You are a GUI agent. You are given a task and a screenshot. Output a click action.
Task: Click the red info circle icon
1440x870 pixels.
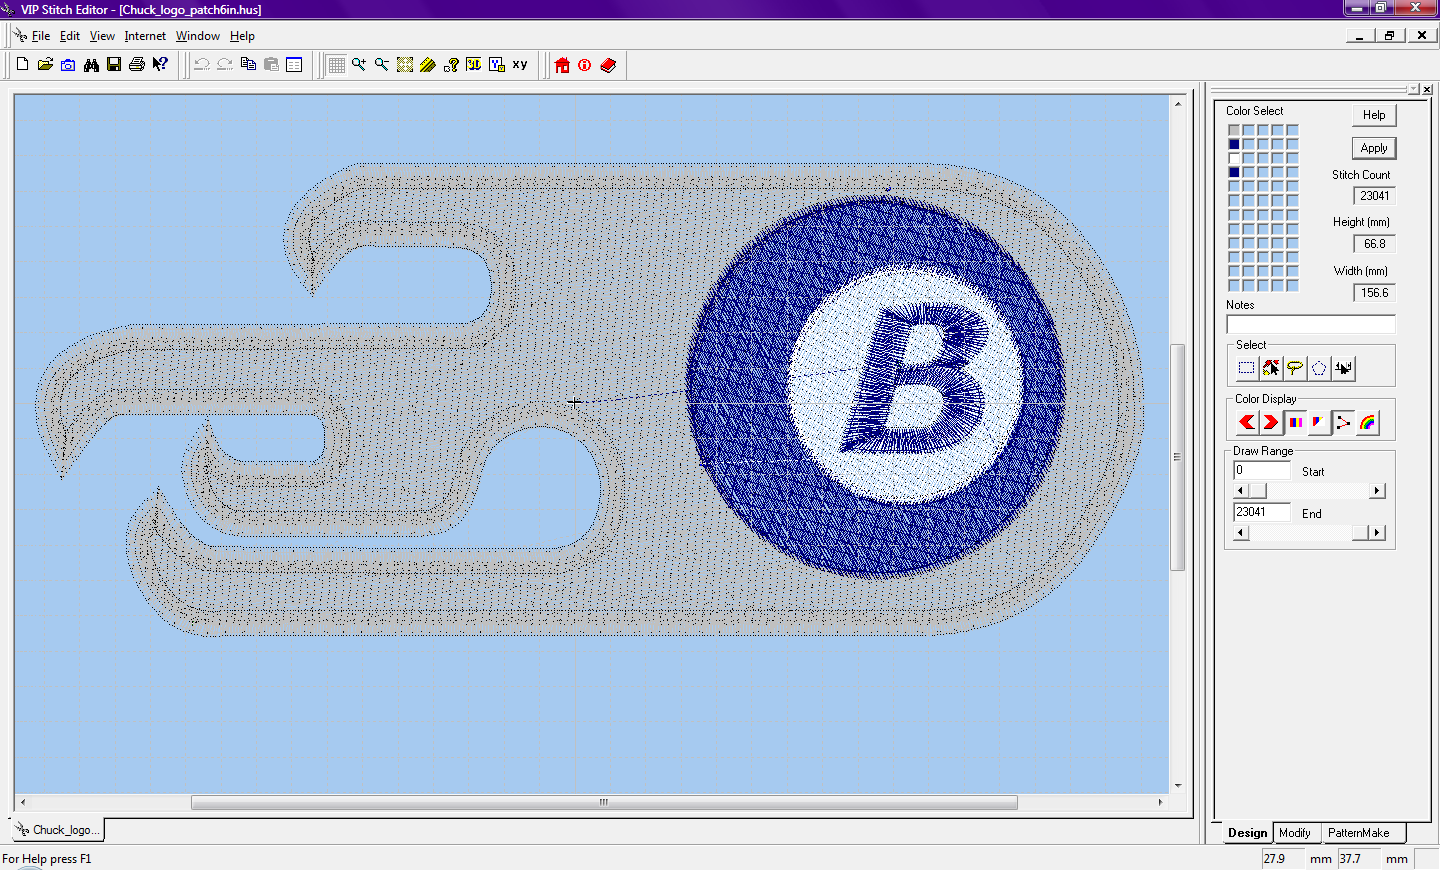coord(585,65)
